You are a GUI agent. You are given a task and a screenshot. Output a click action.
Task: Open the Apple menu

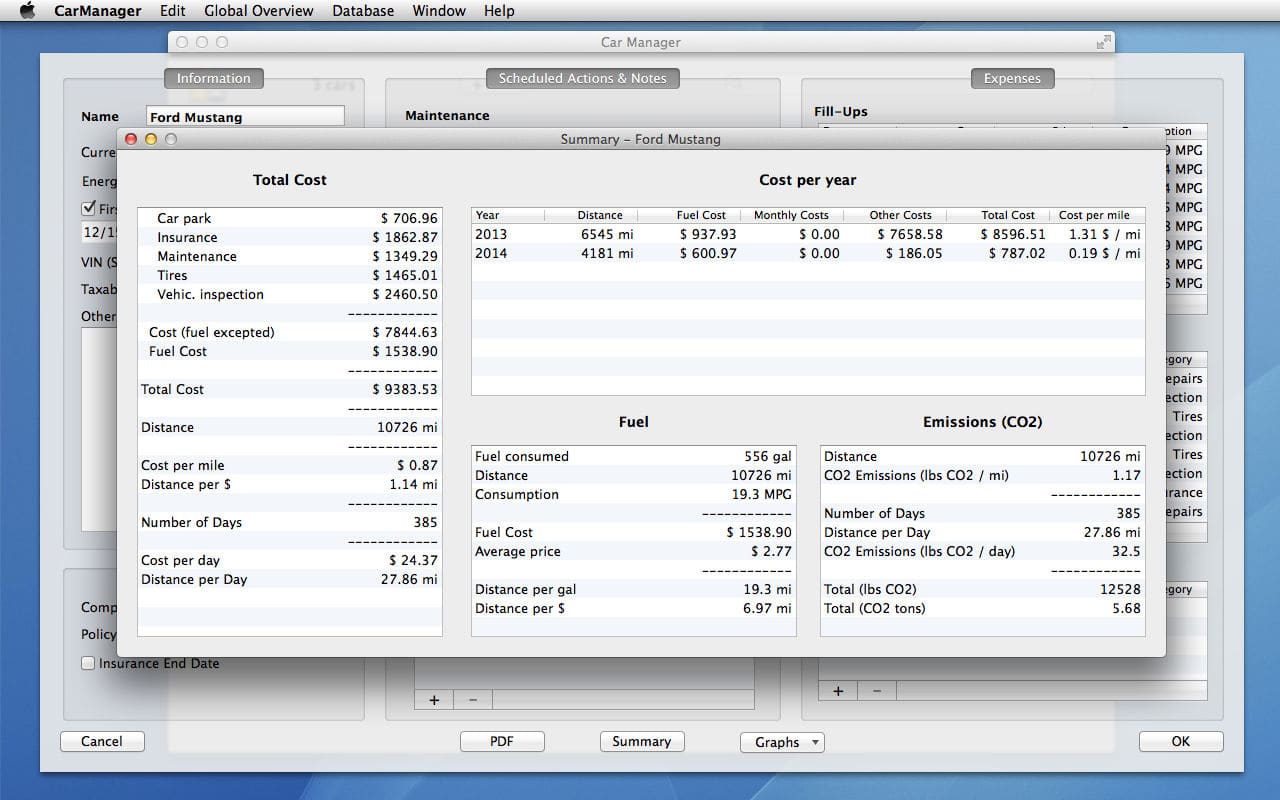[27, 11]
